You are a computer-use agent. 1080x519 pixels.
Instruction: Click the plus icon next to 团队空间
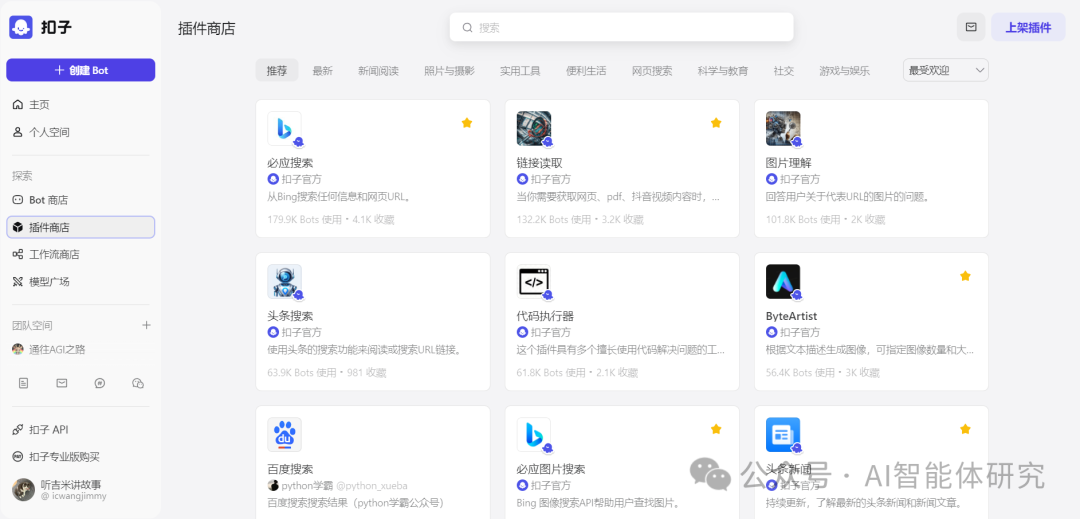146,325
